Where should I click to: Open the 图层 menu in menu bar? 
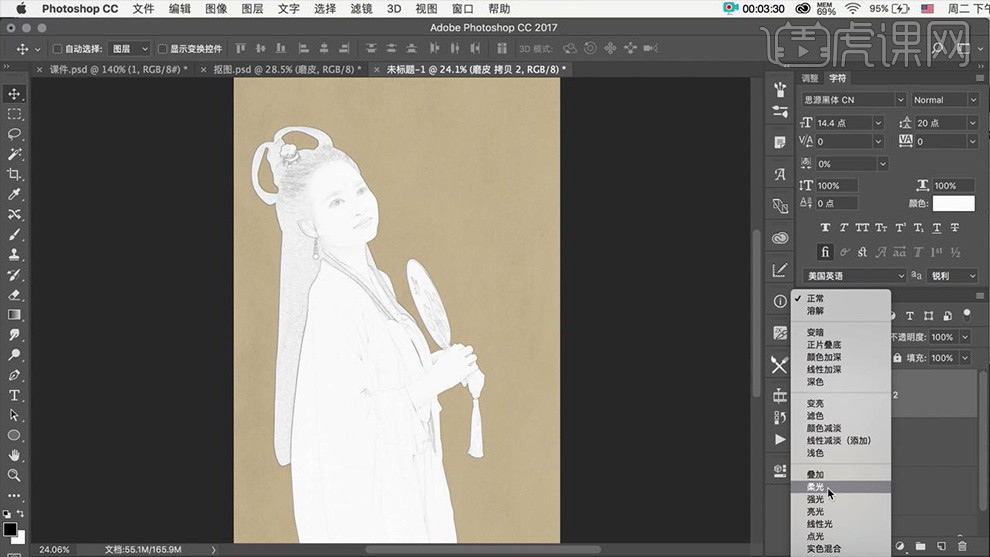252,9
